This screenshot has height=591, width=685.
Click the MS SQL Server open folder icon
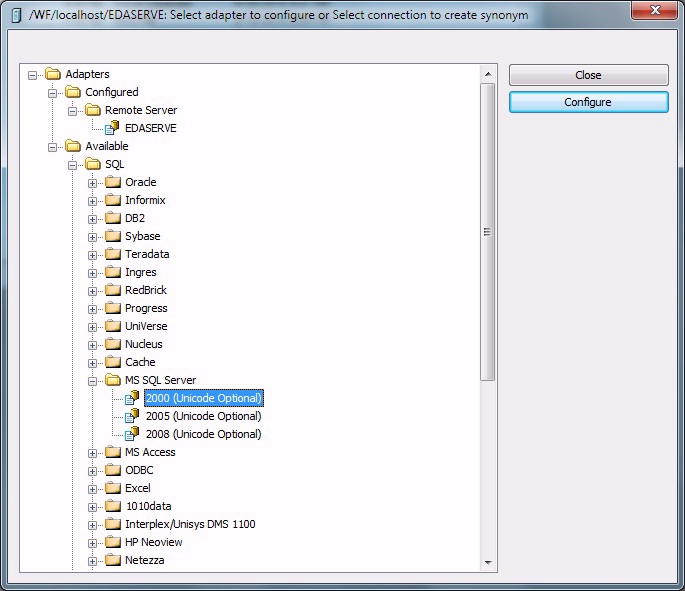click(113, 380)
